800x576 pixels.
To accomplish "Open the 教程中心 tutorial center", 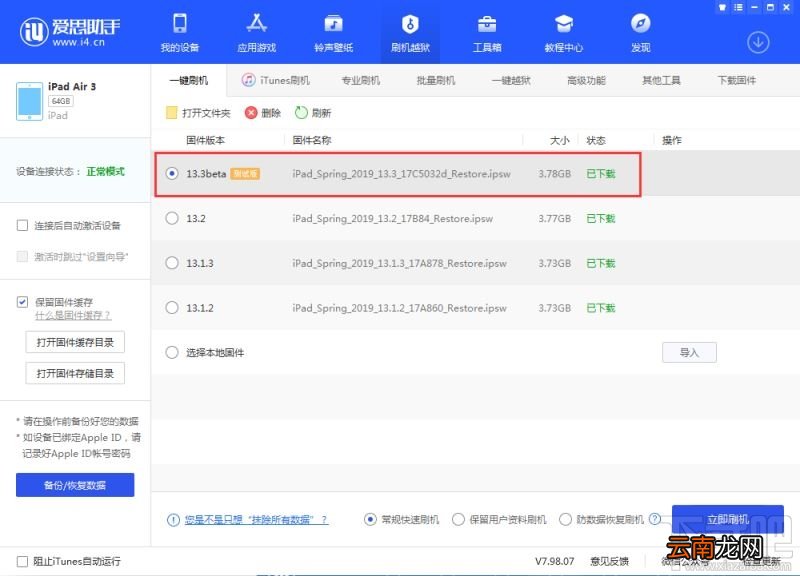I will pos(564,33).
